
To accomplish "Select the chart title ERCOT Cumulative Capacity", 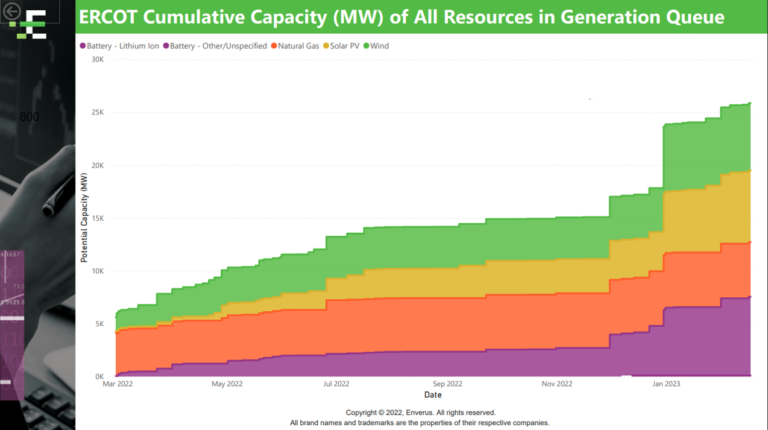I will click(x=402, y=17).
